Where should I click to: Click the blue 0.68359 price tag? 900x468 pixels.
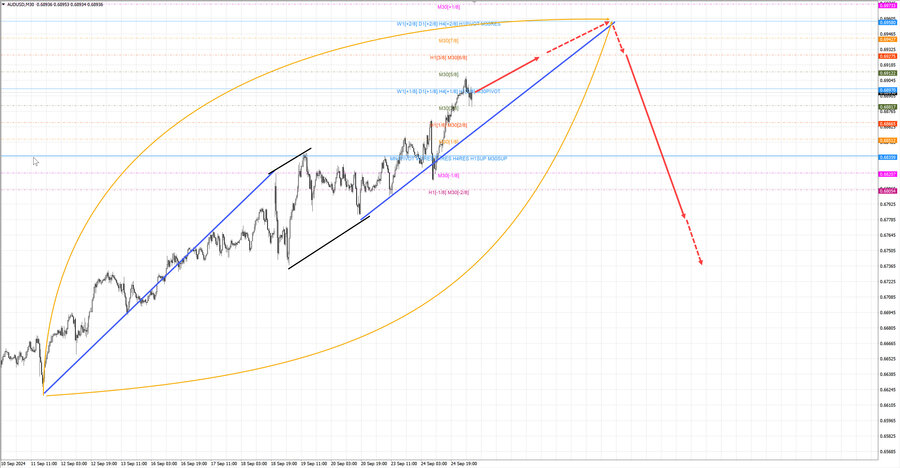click(888, 157)
